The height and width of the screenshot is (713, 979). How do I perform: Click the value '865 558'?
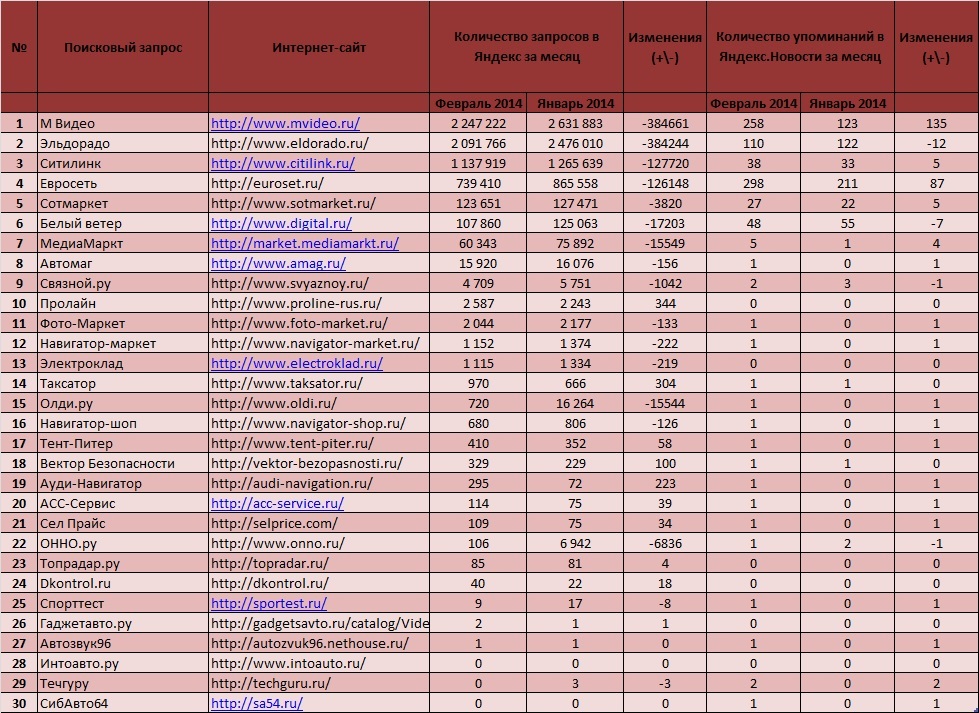[575, 183]
